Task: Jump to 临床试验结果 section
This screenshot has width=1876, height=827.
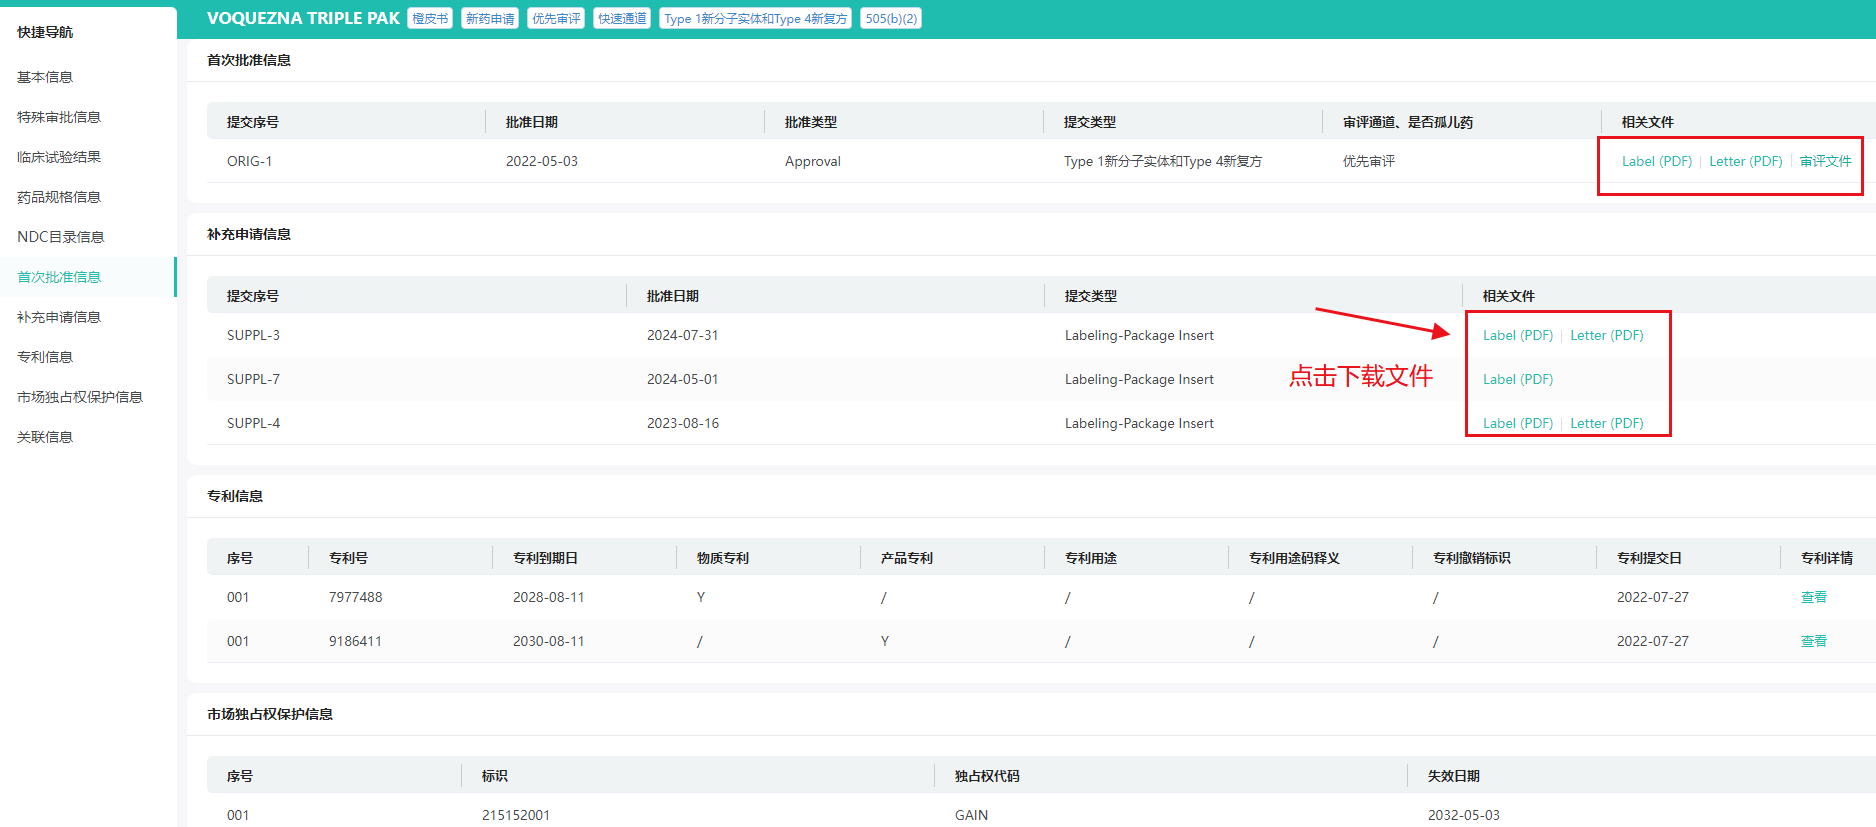Action: [x=59, y=157]
